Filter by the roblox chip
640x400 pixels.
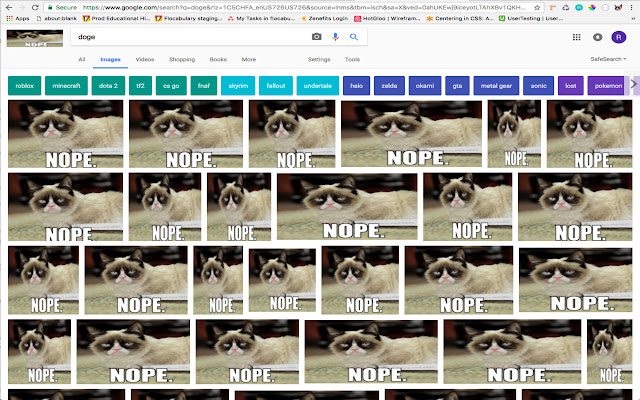(x=24, y=86)
